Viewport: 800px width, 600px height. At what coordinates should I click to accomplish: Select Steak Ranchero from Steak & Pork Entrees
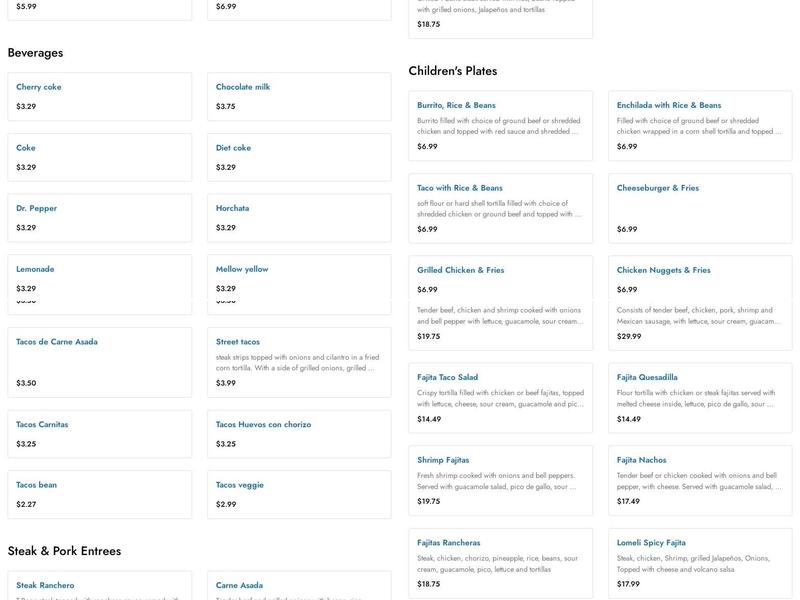(99, 586)
